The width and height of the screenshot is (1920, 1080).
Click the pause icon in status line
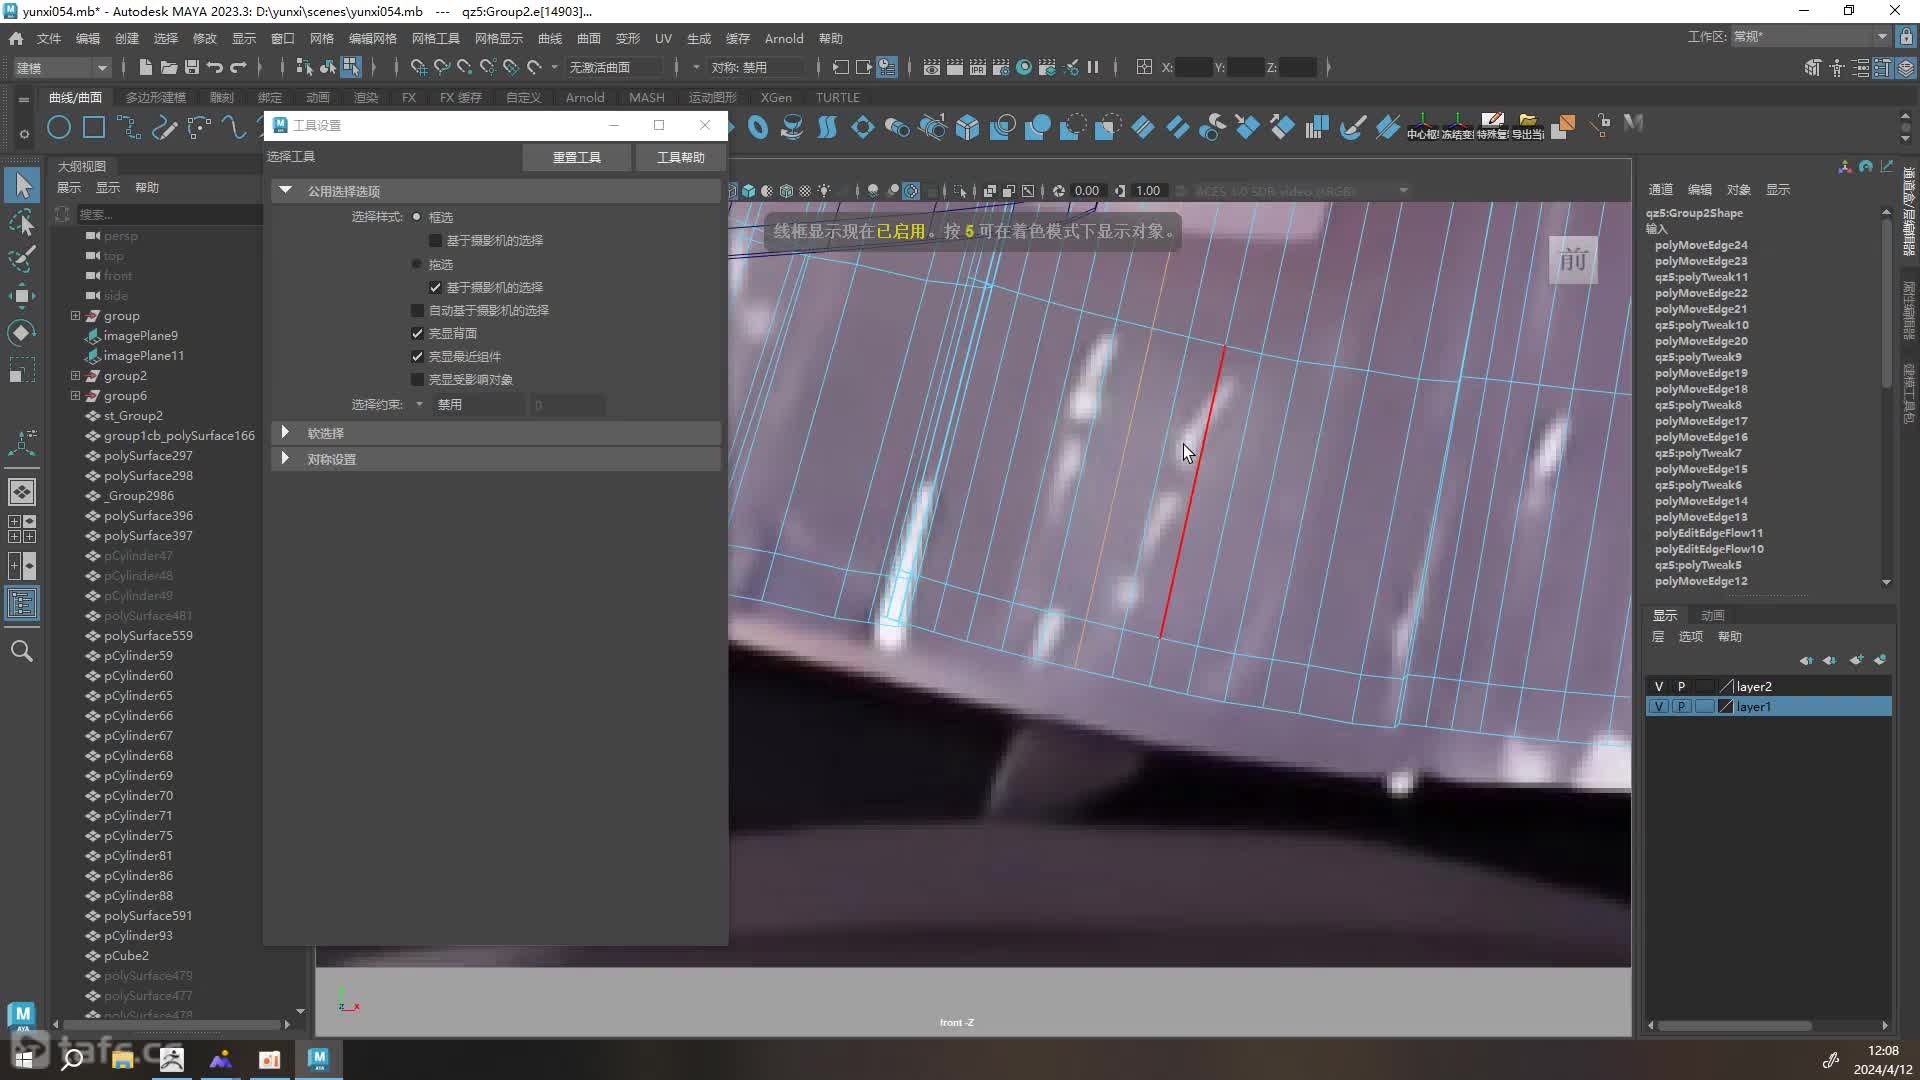click(1093, 67)
